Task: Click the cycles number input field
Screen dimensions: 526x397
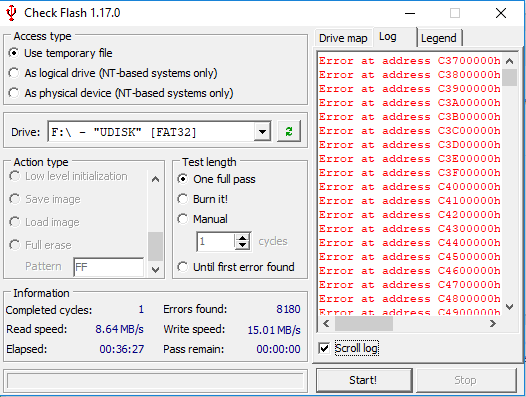Action: pyautogui.click(x=217, y=241)
